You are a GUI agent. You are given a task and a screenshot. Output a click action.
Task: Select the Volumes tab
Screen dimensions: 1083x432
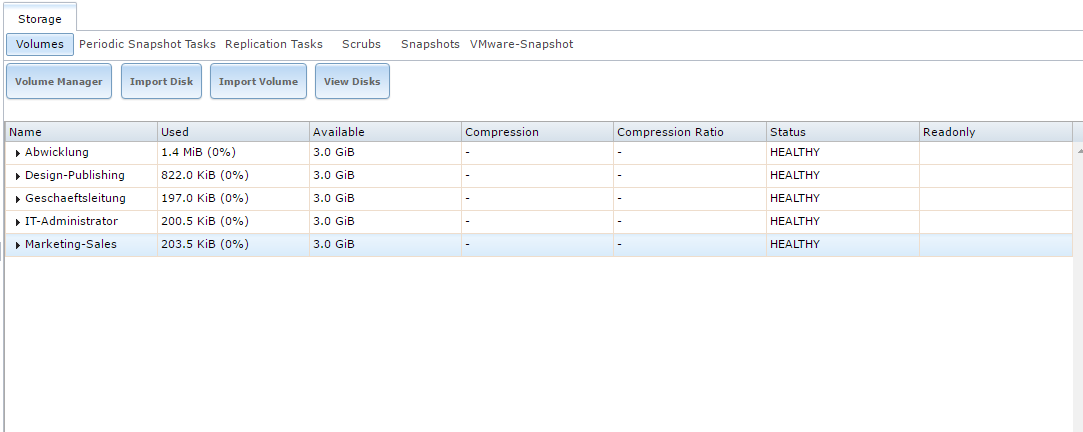click(x=40, y=44)
